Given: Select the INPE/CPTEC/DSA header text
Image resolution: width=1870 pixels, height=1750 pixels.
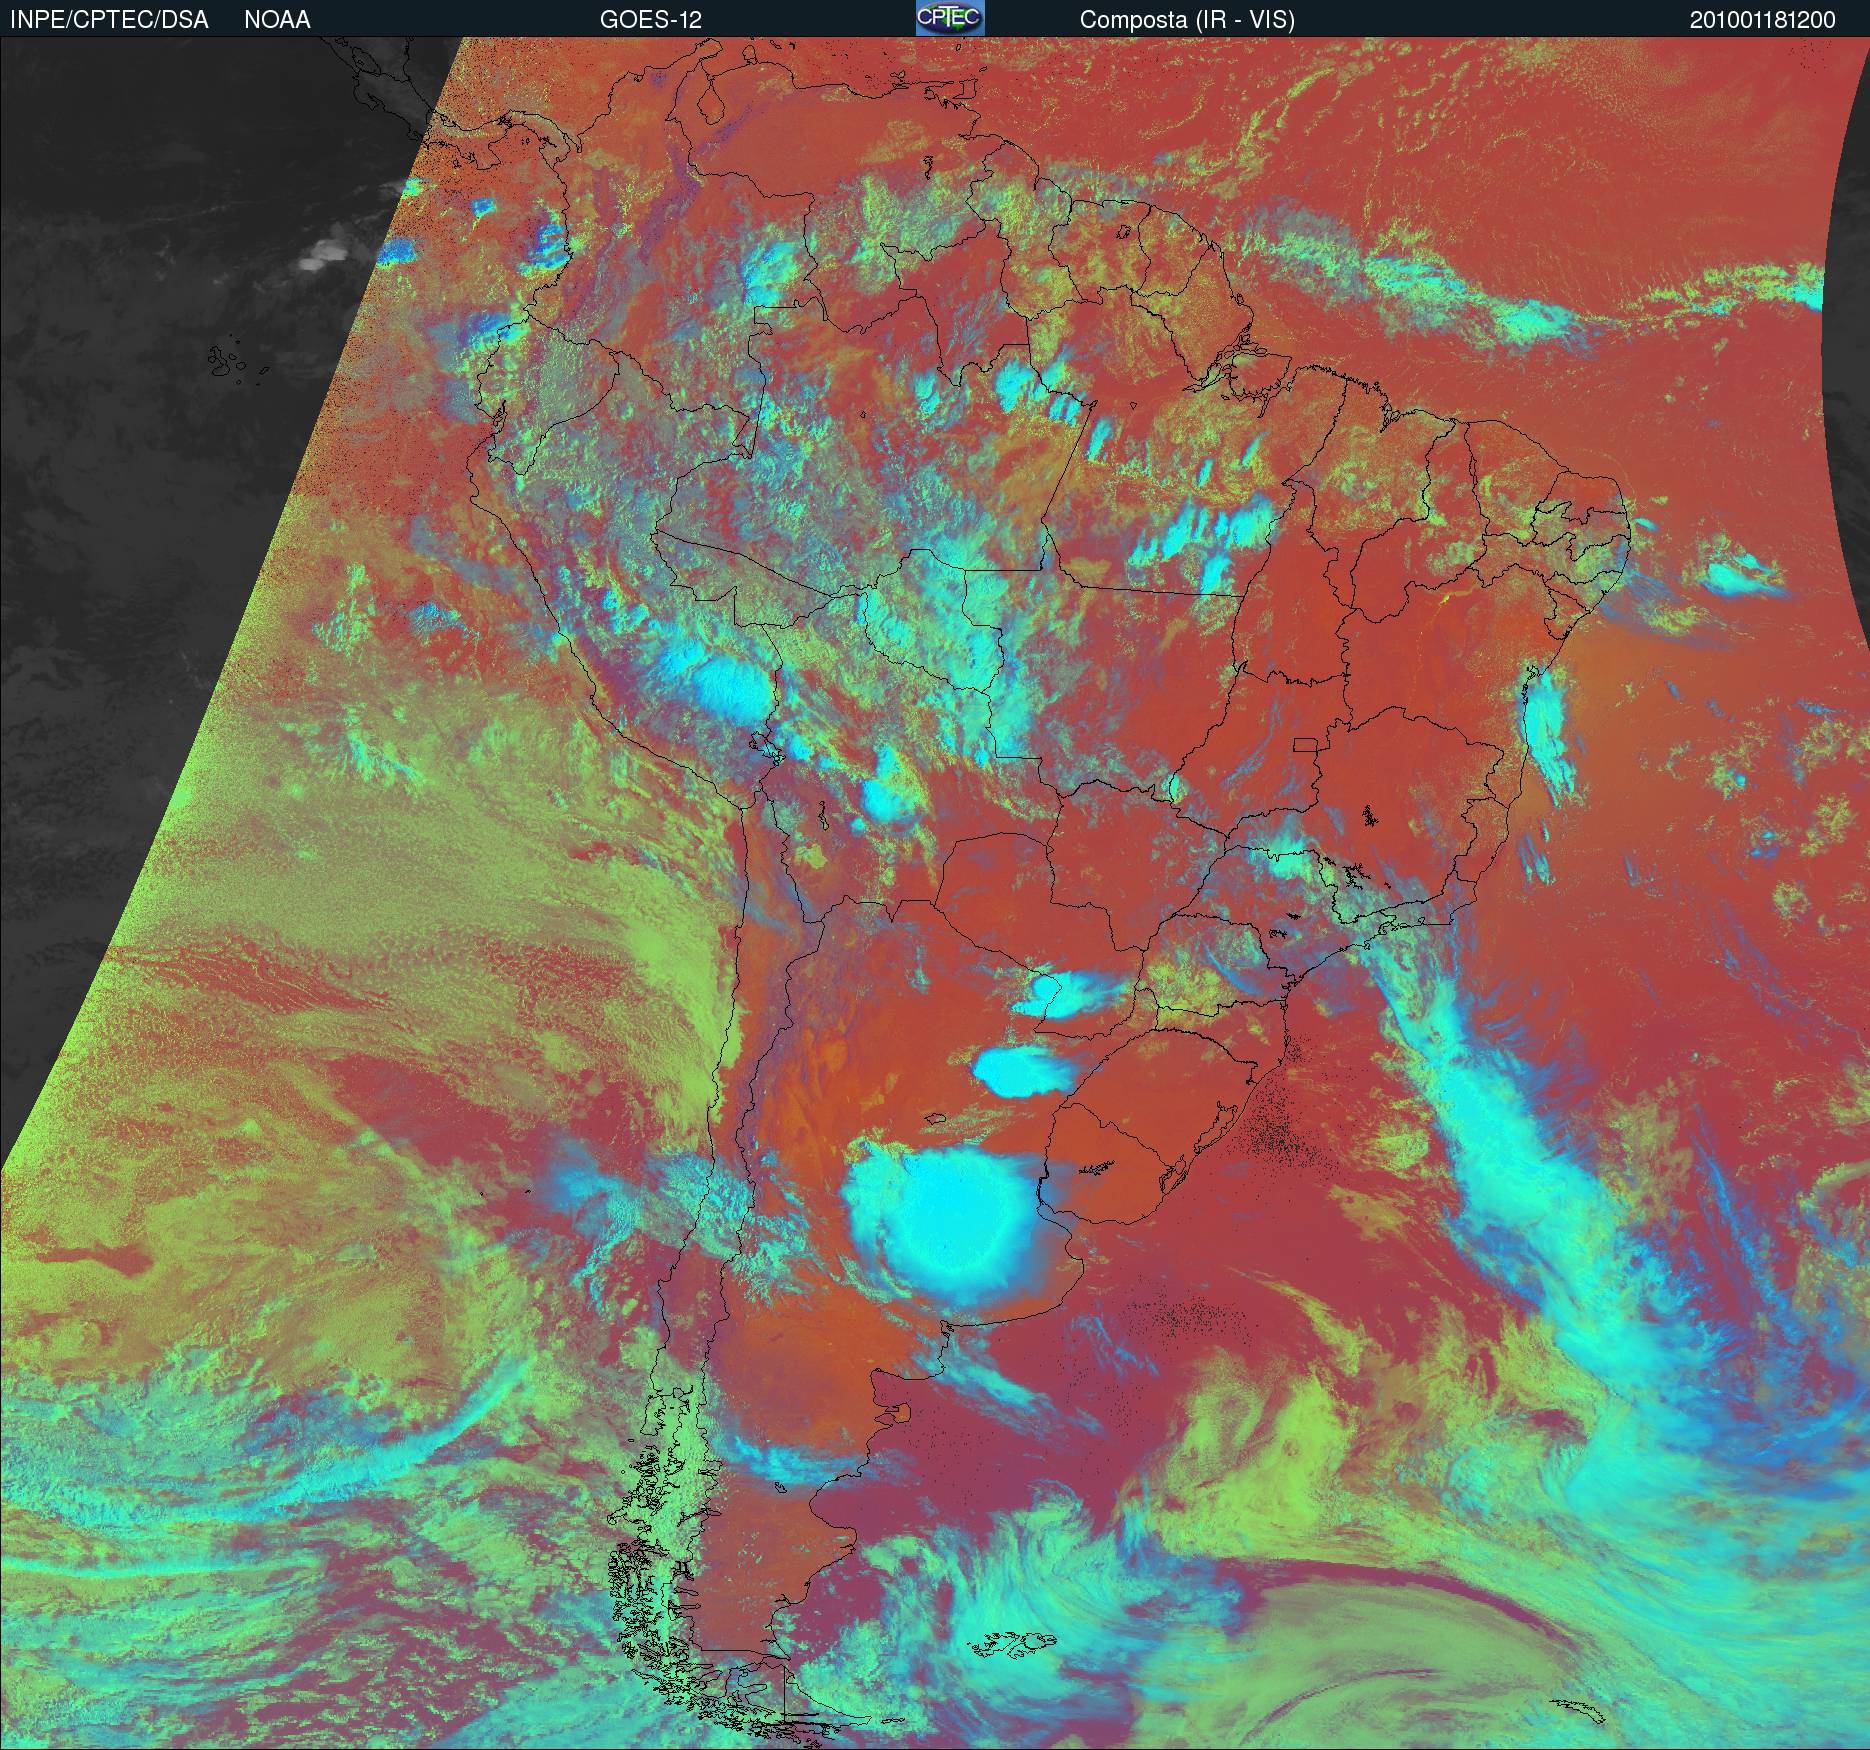Looking at the screenshot, I should tap(109, 20).
